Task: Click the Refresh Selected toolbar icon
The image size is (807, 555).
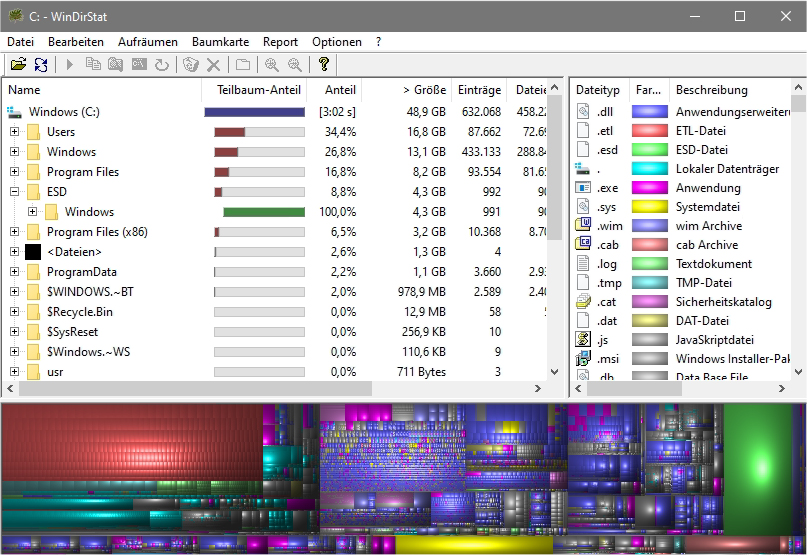Action: [162, 64]
